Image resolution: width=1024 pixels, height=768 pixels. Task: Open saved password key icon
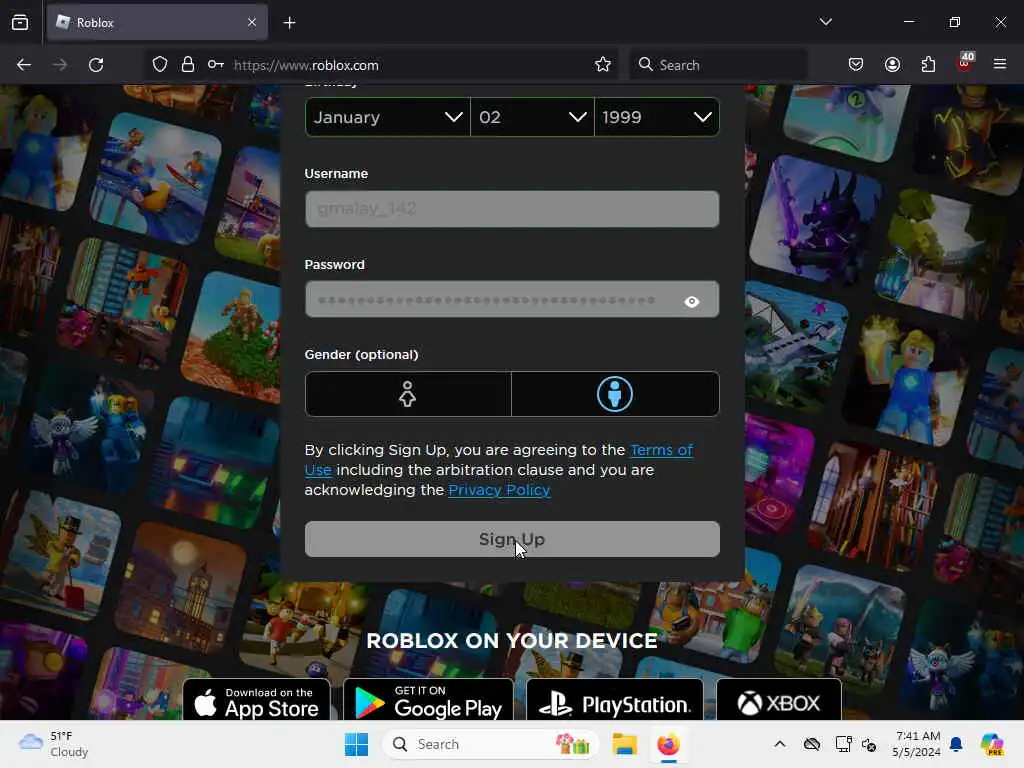point(216,65)
